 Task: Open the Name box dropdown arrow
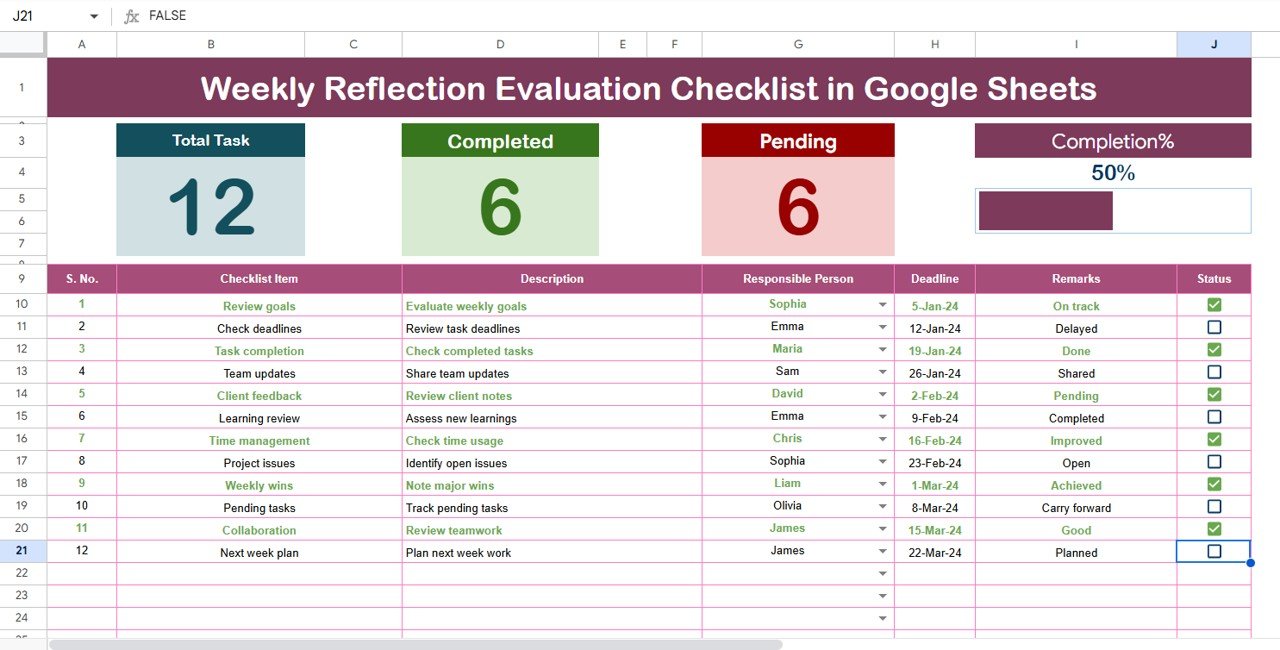point(94,16)
